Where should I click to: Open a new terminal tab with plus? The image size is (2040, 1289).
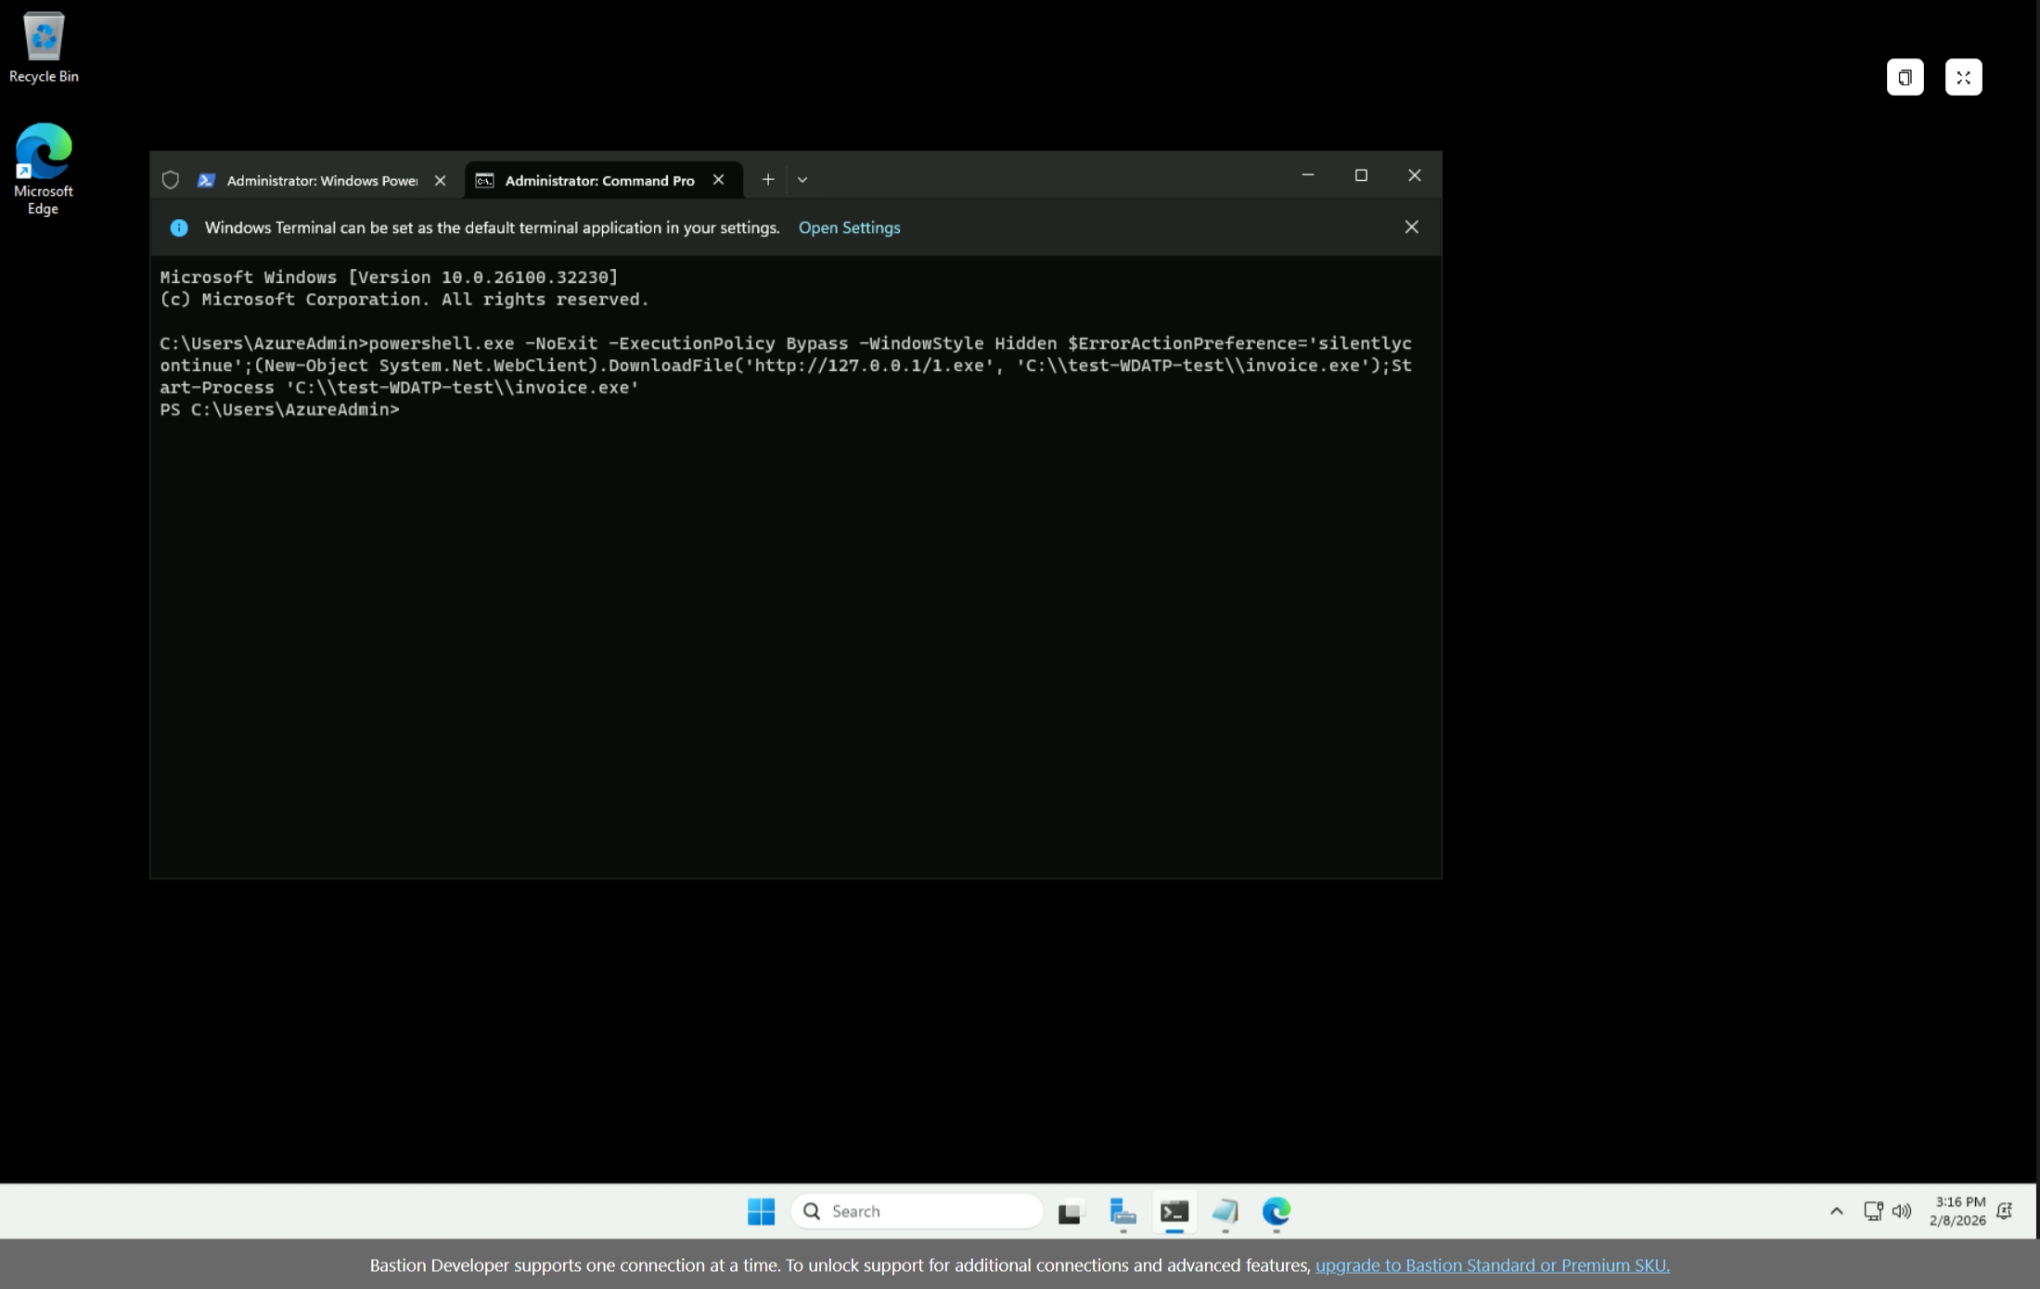(767, 180)
